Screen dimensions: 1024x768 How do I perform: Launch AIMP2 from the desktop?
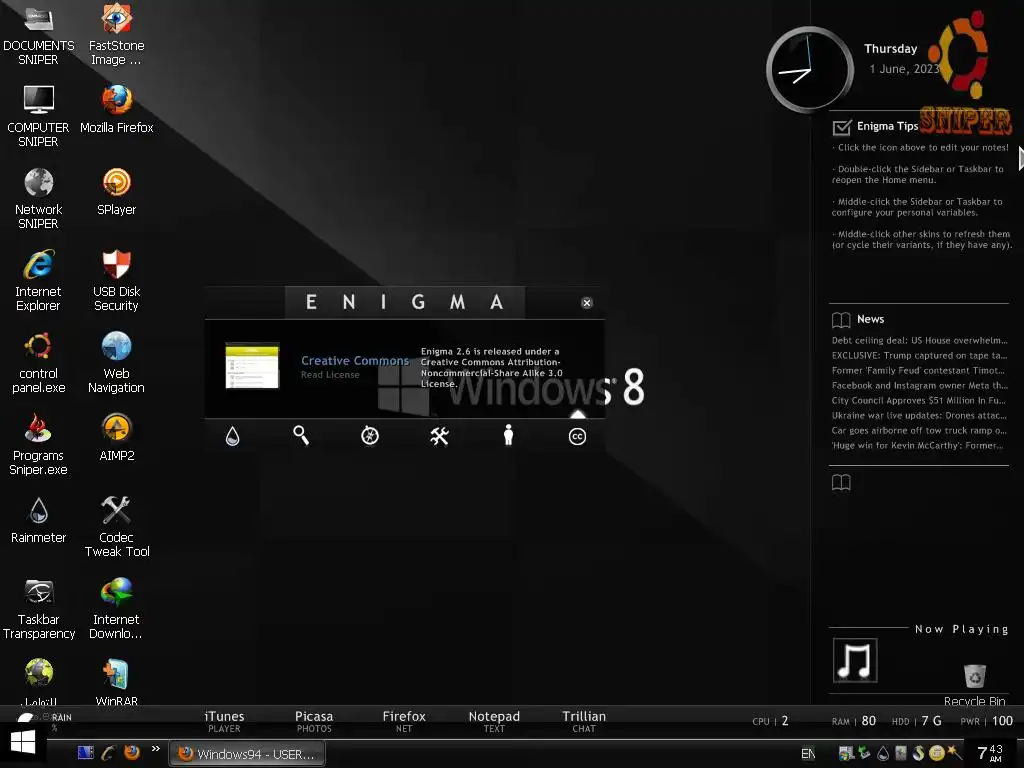click(x=116, y=438)
